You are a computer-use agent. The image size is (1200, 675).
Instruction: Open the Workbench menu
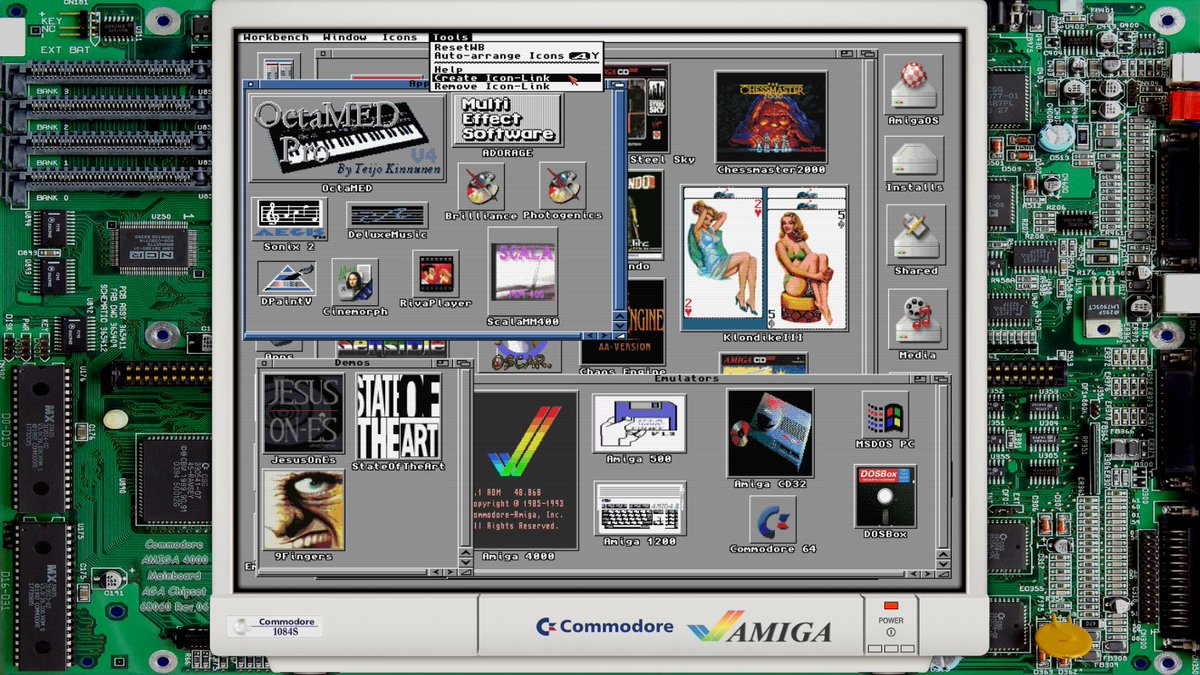coord(276,36)
